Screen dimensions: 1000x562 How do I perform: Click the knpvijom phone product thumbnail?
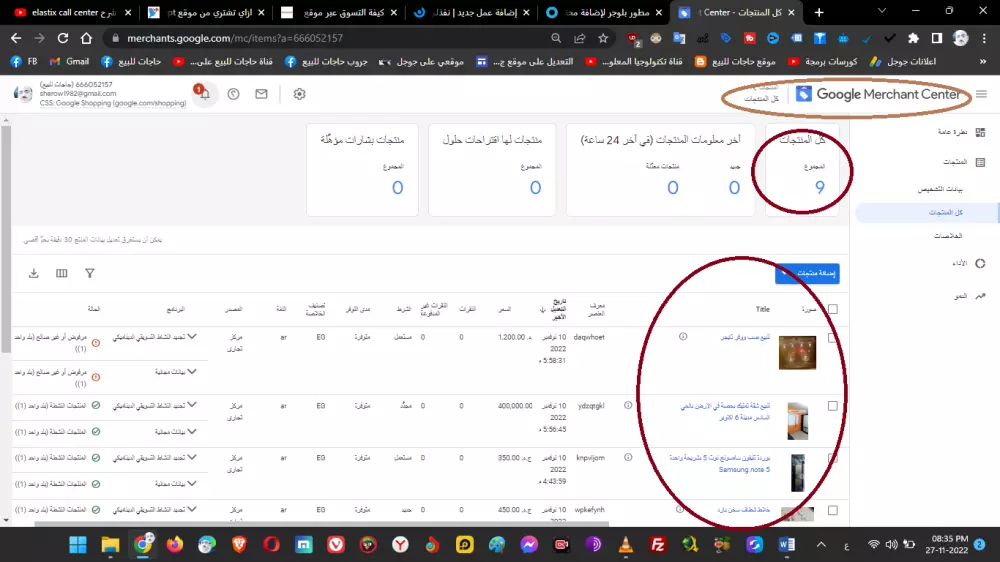798,473
